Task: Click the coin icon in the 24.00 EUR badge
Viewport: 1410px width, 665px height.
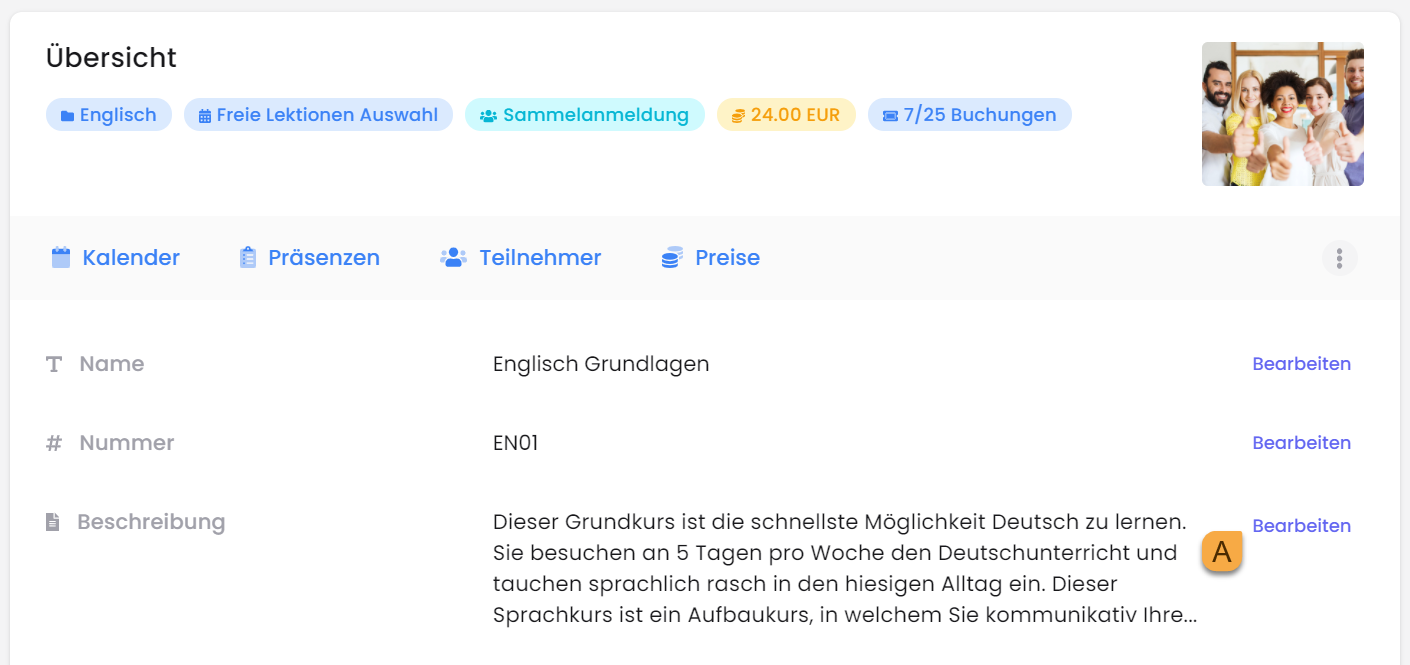Action: point(738,116)
